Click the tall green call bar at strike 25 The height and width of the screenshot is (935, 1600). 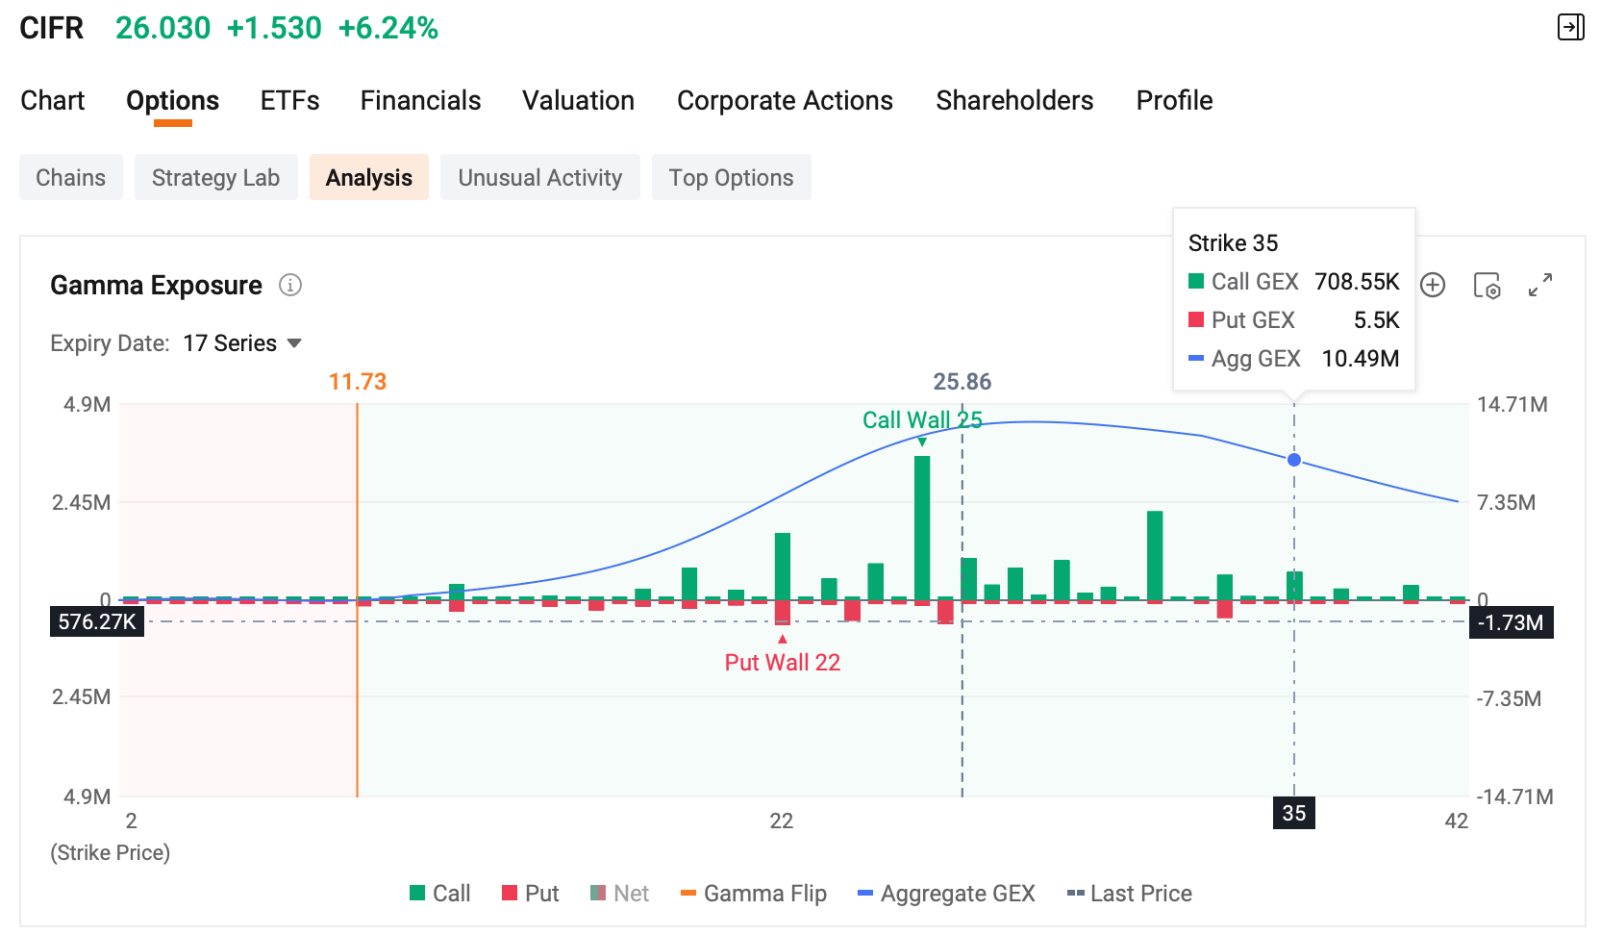(x=922, y=528)
